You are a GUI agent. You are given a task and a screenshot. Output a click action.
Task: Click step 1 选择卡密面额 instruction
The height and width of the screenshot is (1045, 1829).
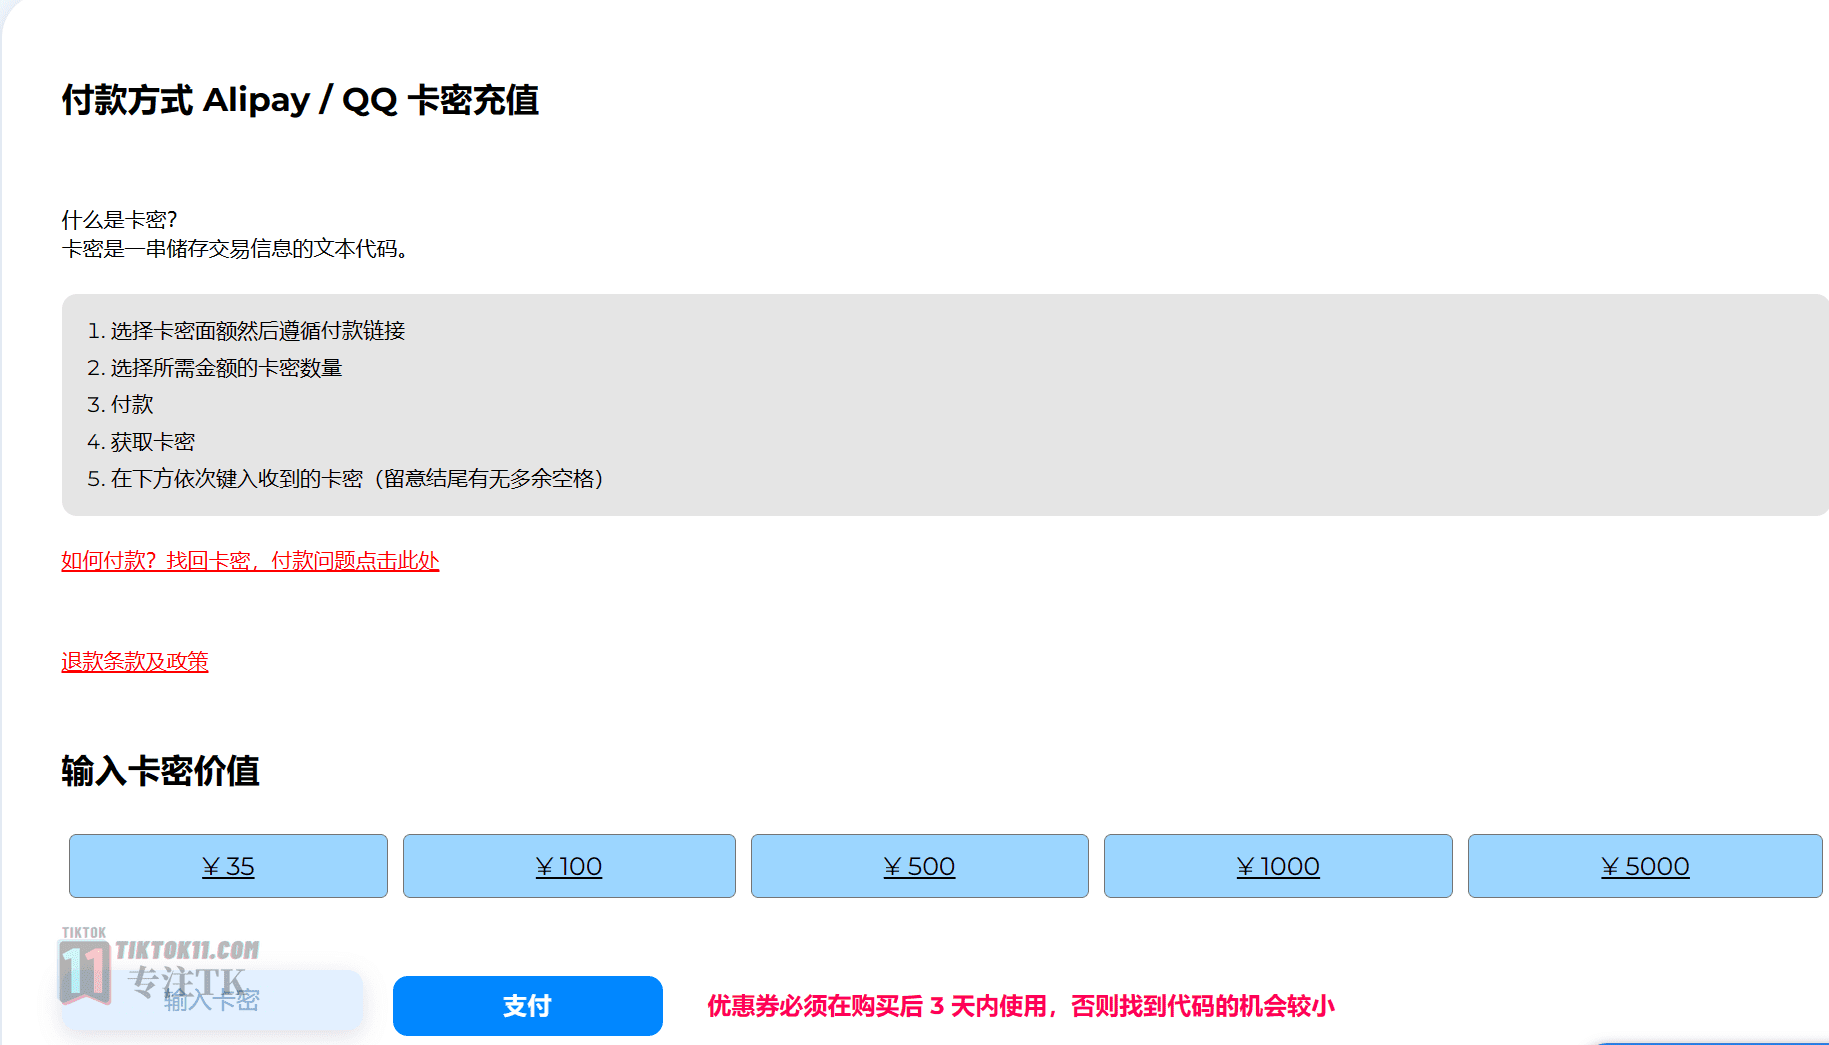point(246,331)
